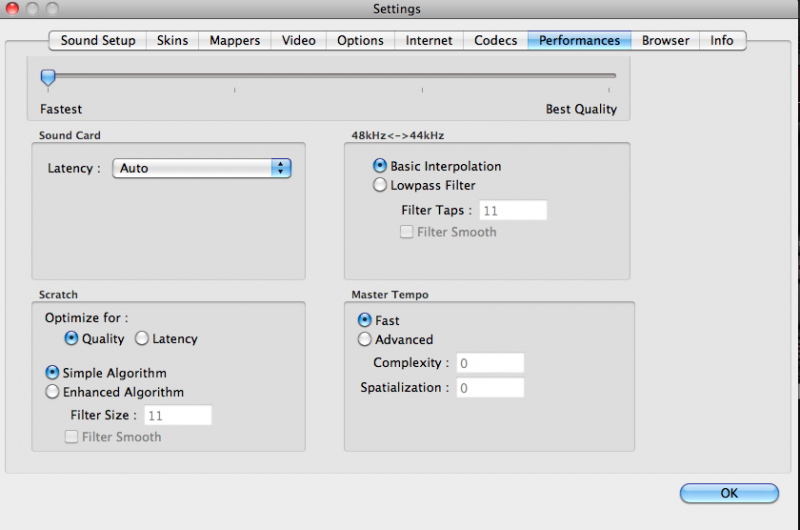800x530 pixels.
Task: Expand the Latency Auto dropdown
Action: tap(202, 168)
